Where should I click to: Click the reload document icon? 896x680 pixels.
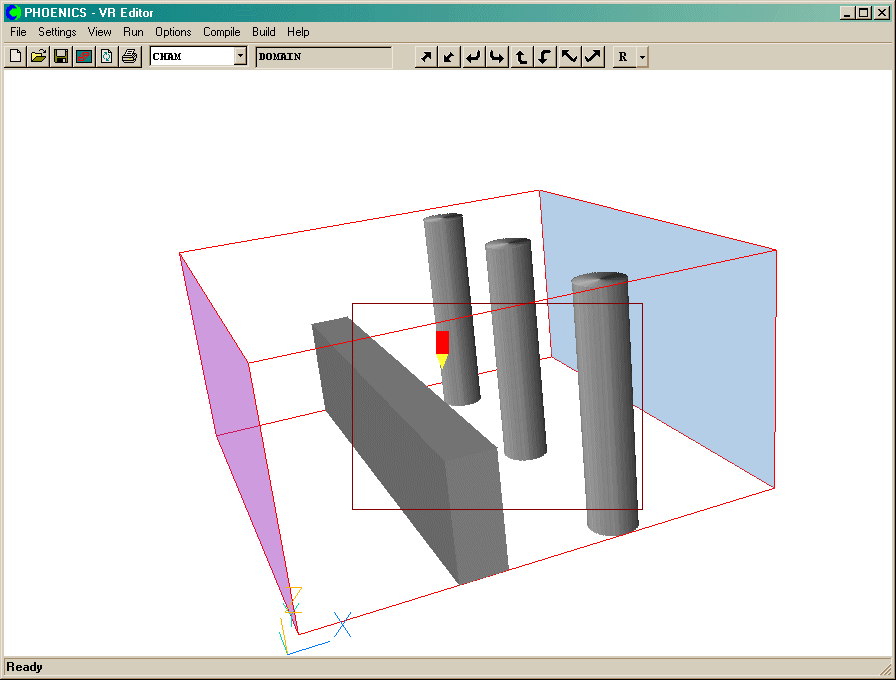click(107, 57)
